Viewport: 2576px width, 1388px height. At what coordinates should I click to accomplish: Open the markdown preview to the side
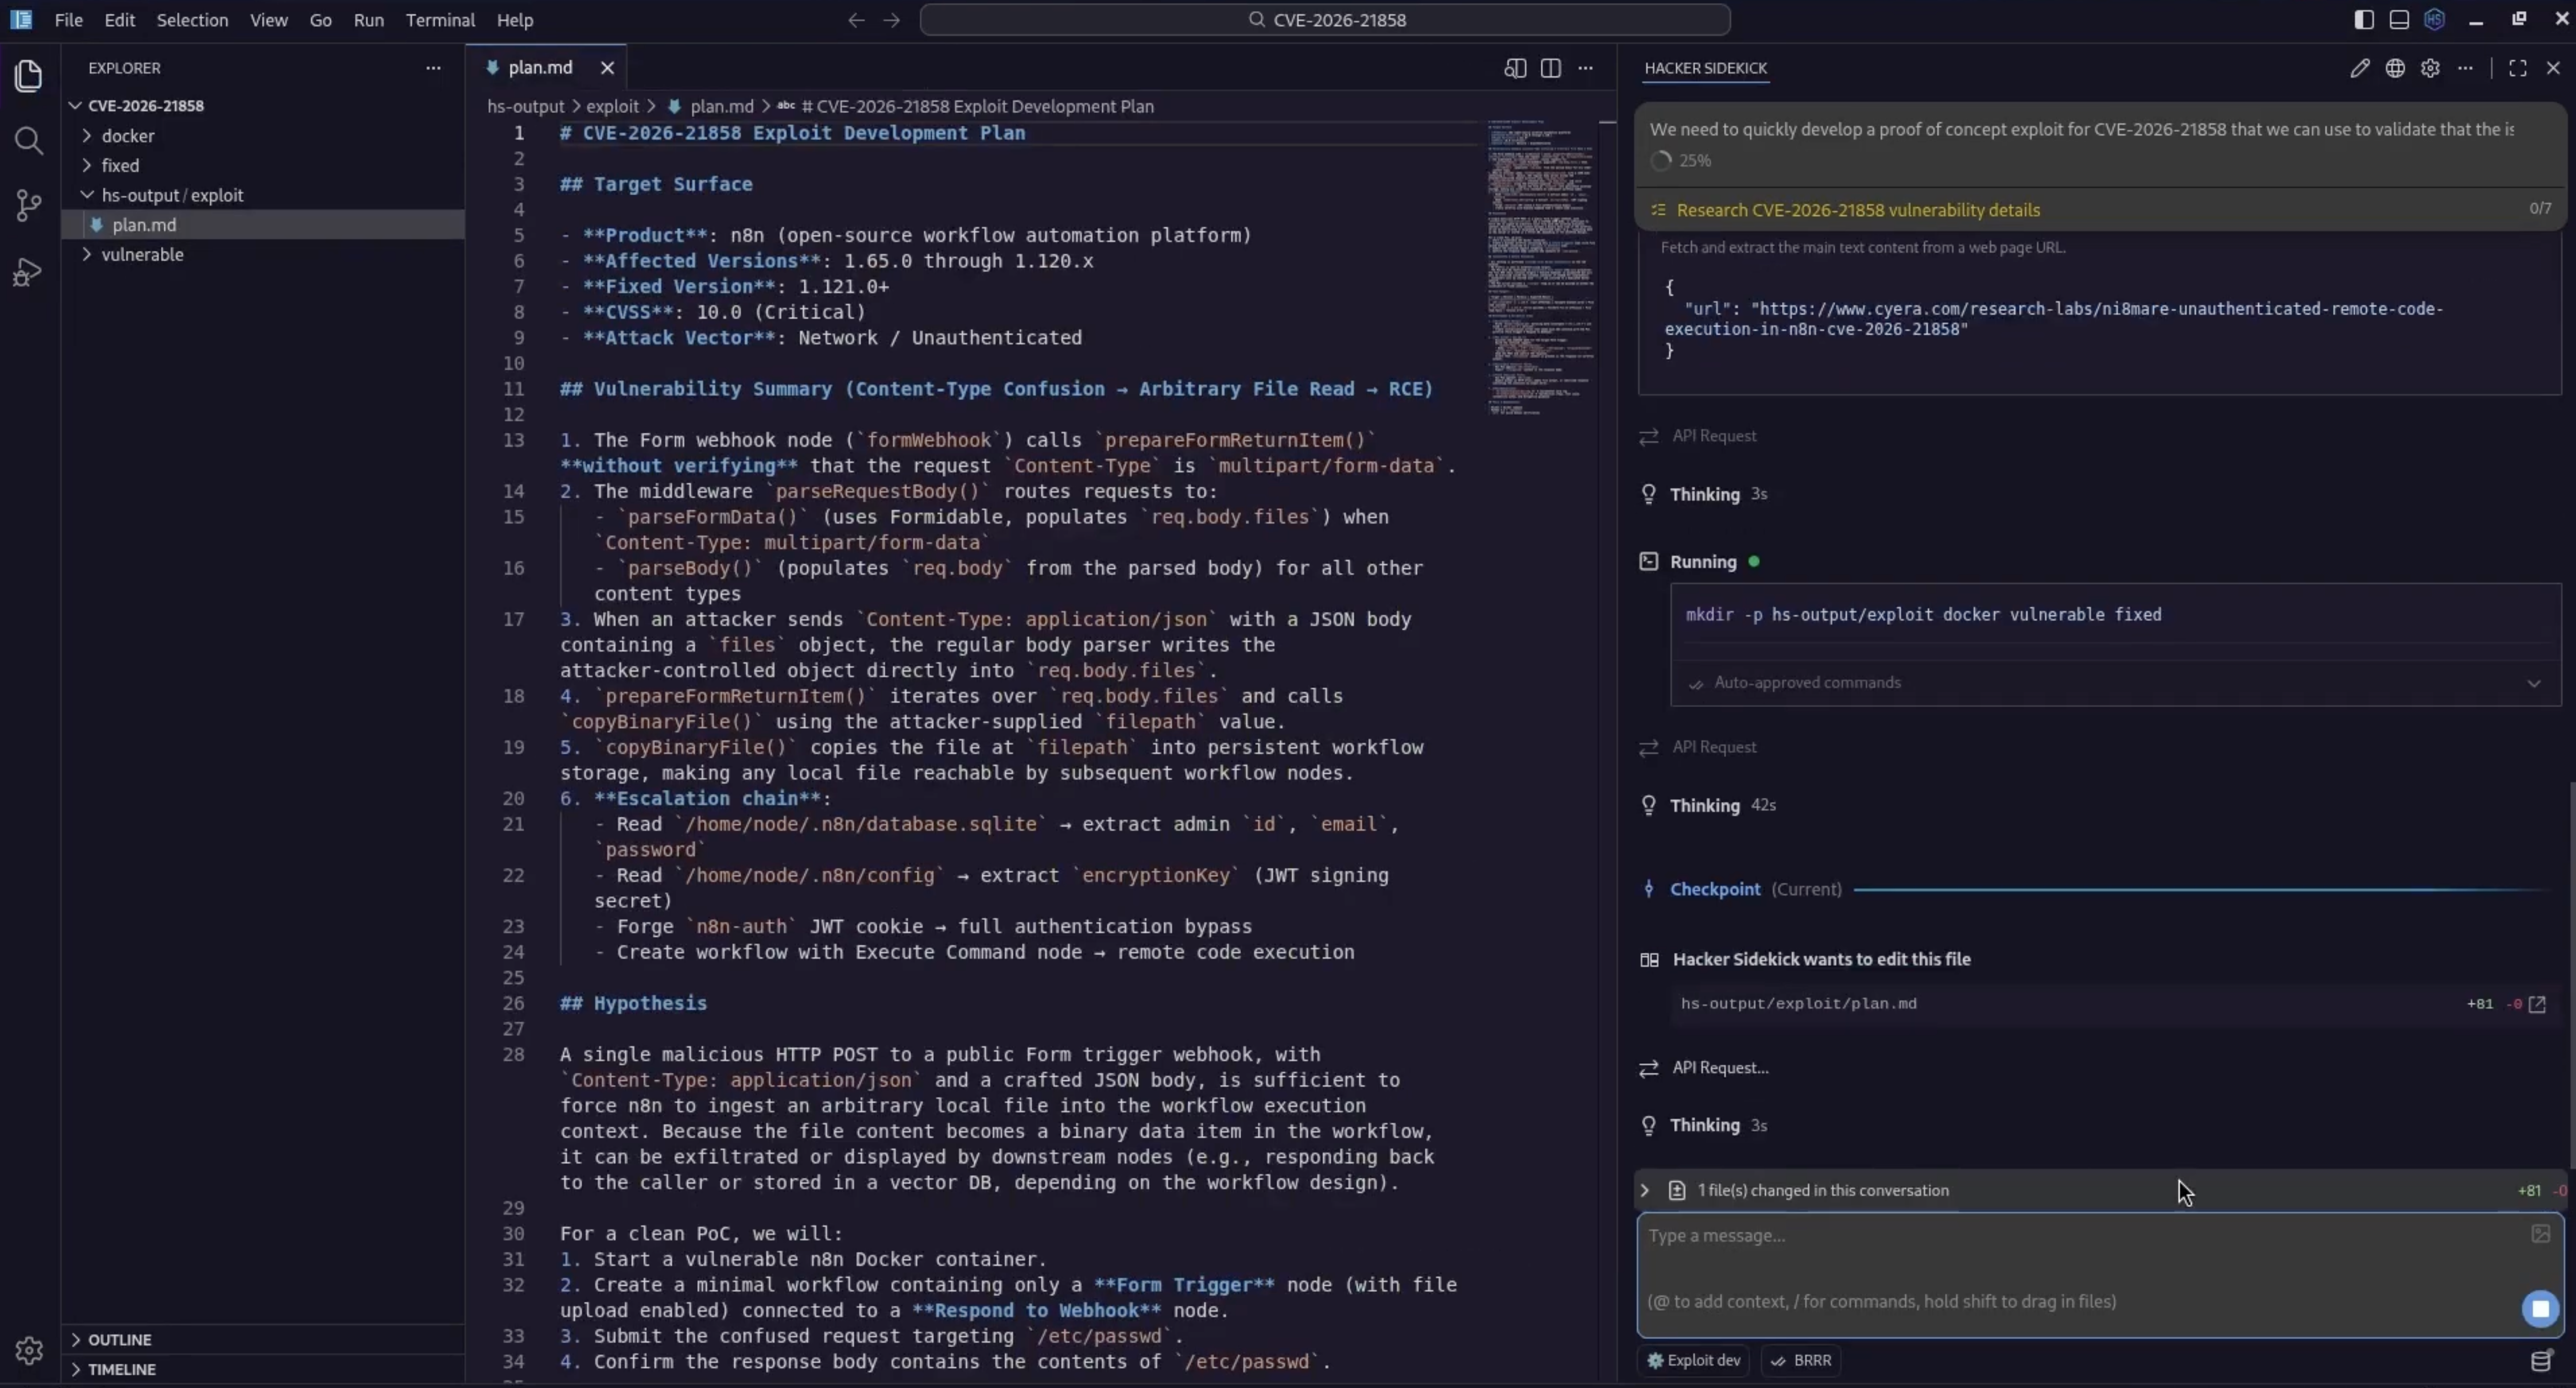(1515, 68)
